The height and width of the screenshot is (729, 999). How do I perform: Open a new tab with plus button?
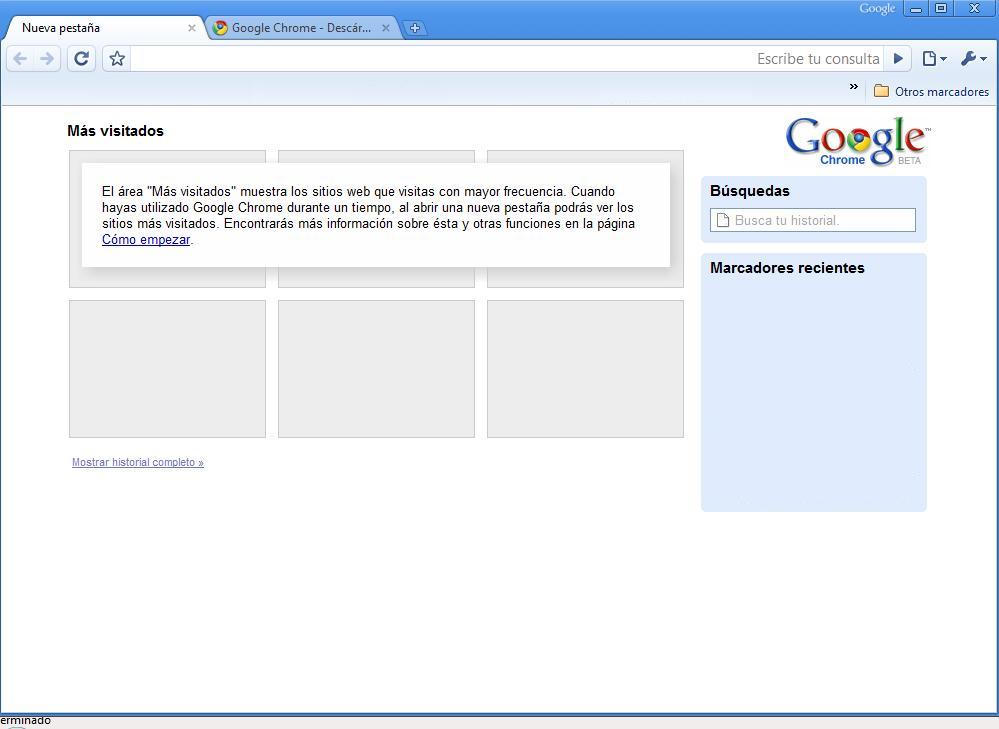click(415, 28)
